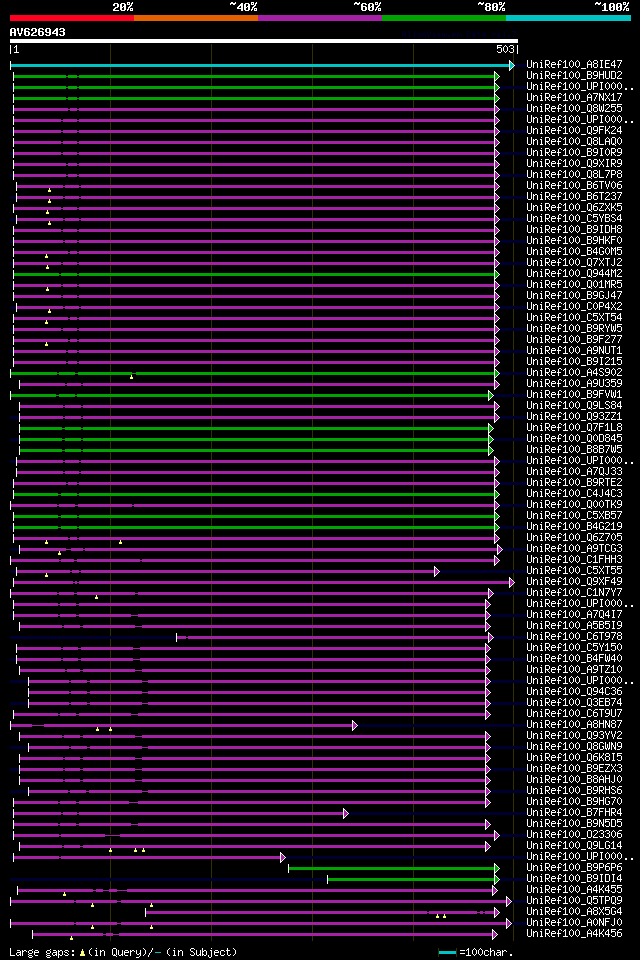
Task: Click the UniRef100_Q8LAQ0 entry
Action: click(574, 141)
